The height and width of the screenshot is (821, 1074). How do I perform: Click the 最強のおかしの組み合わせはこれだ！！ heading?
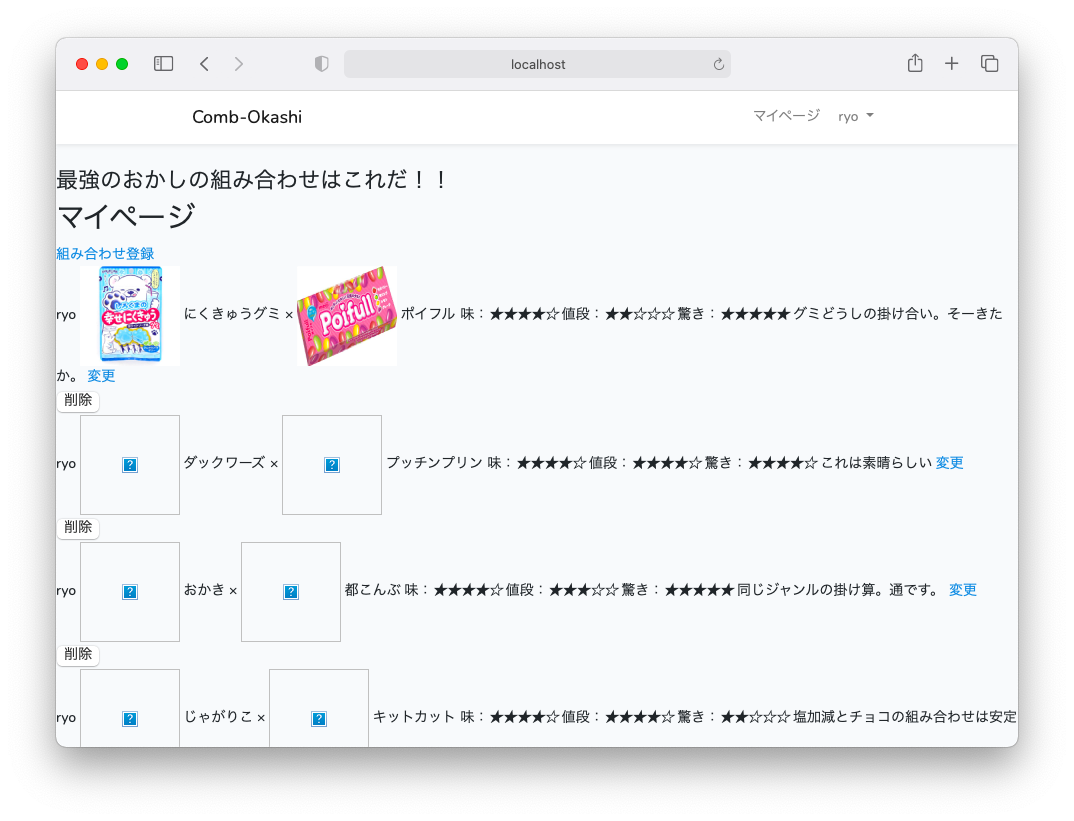(x=252, y=180)
